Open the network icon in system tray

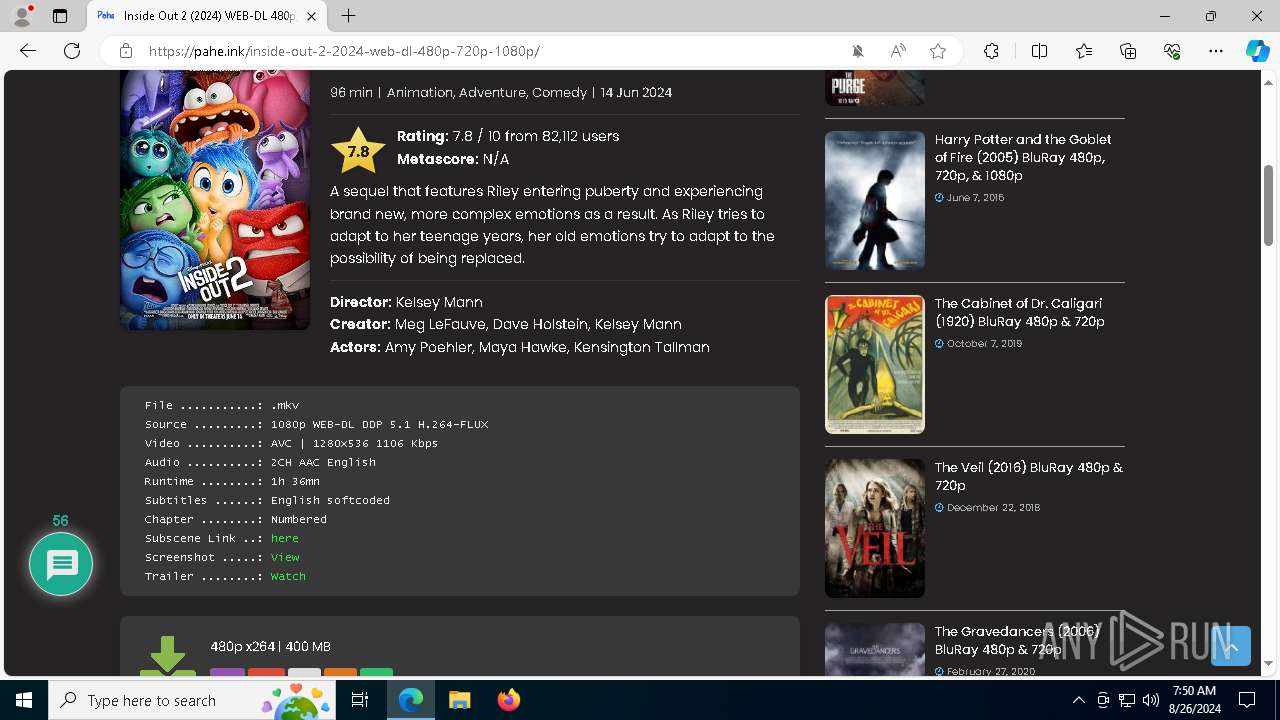point(1127,700)
